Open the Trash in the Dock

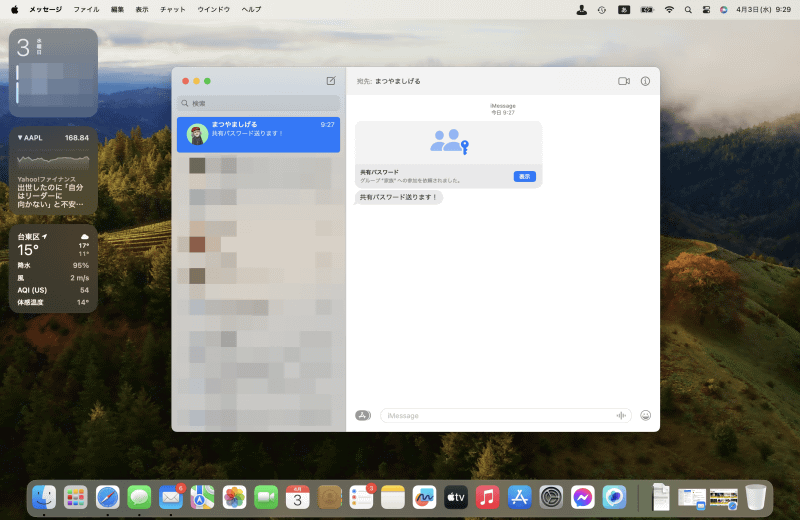tap(756, 497)
